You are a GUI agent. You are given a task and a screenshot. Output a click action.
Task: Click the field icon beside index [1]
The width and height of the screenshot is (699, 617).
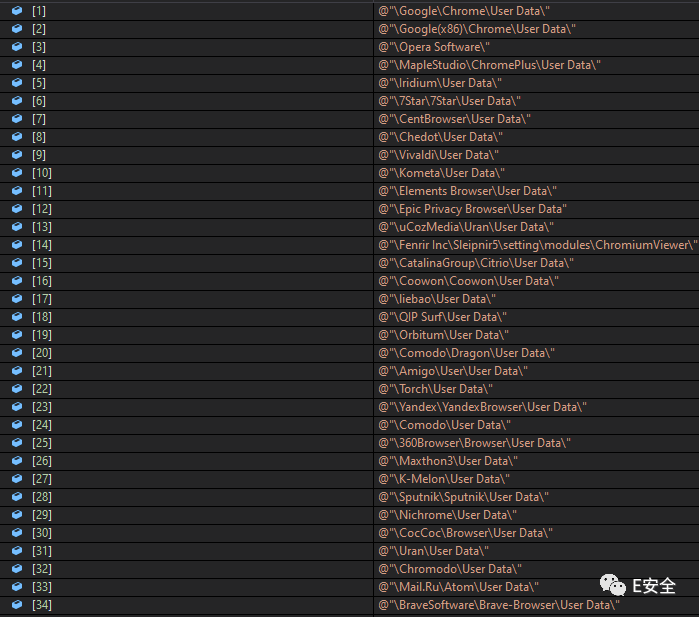coord(17,11)
